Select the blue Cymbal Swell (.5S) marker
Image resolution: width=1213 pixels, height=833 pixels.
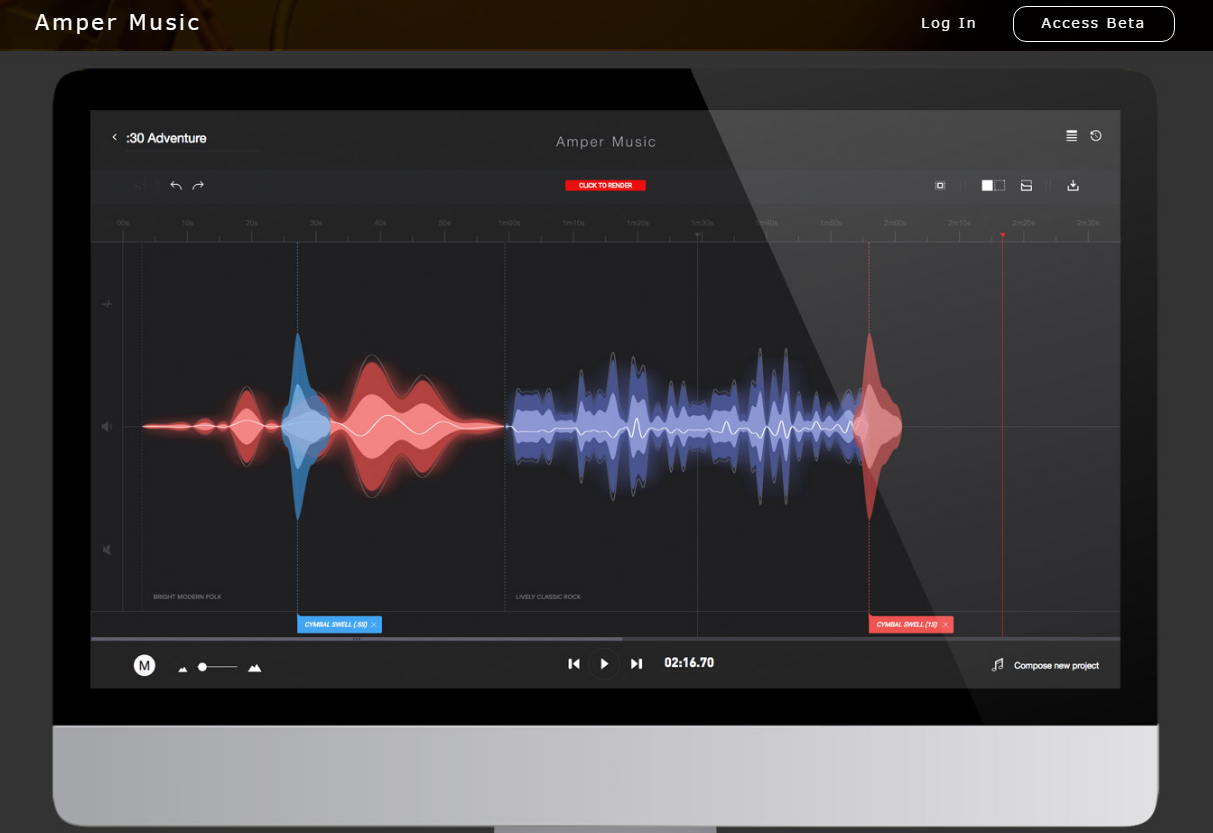[x=339, y=625]
